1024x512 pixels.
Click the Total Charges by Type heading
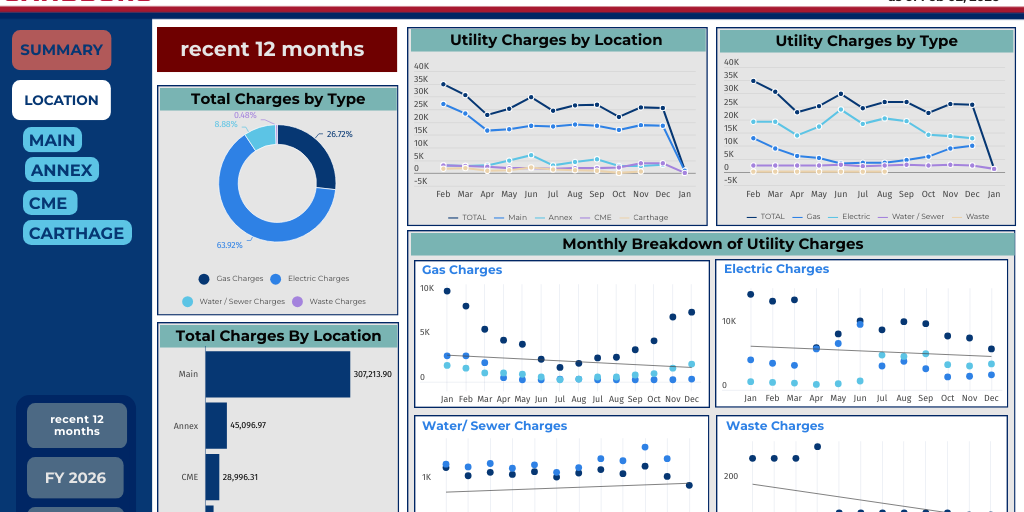[x=278, y=99]
